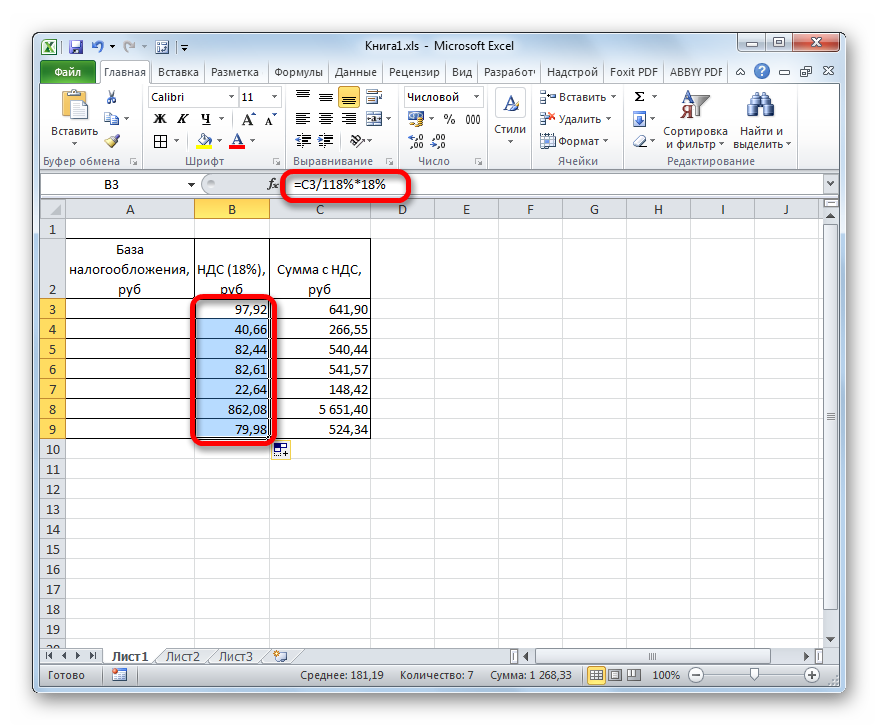Open the Name Box dropdown arrow
This screenshot has width=879, height=726.
tap(191, 185)
